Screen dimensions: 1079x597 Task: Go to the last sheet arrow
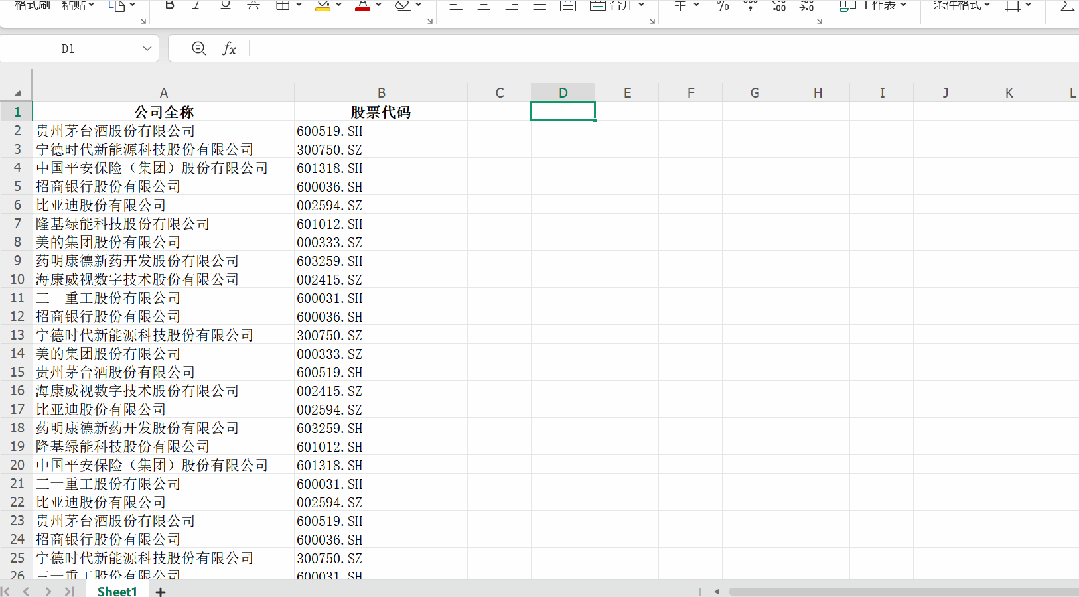pyautogui.click(x=69, y=591)
